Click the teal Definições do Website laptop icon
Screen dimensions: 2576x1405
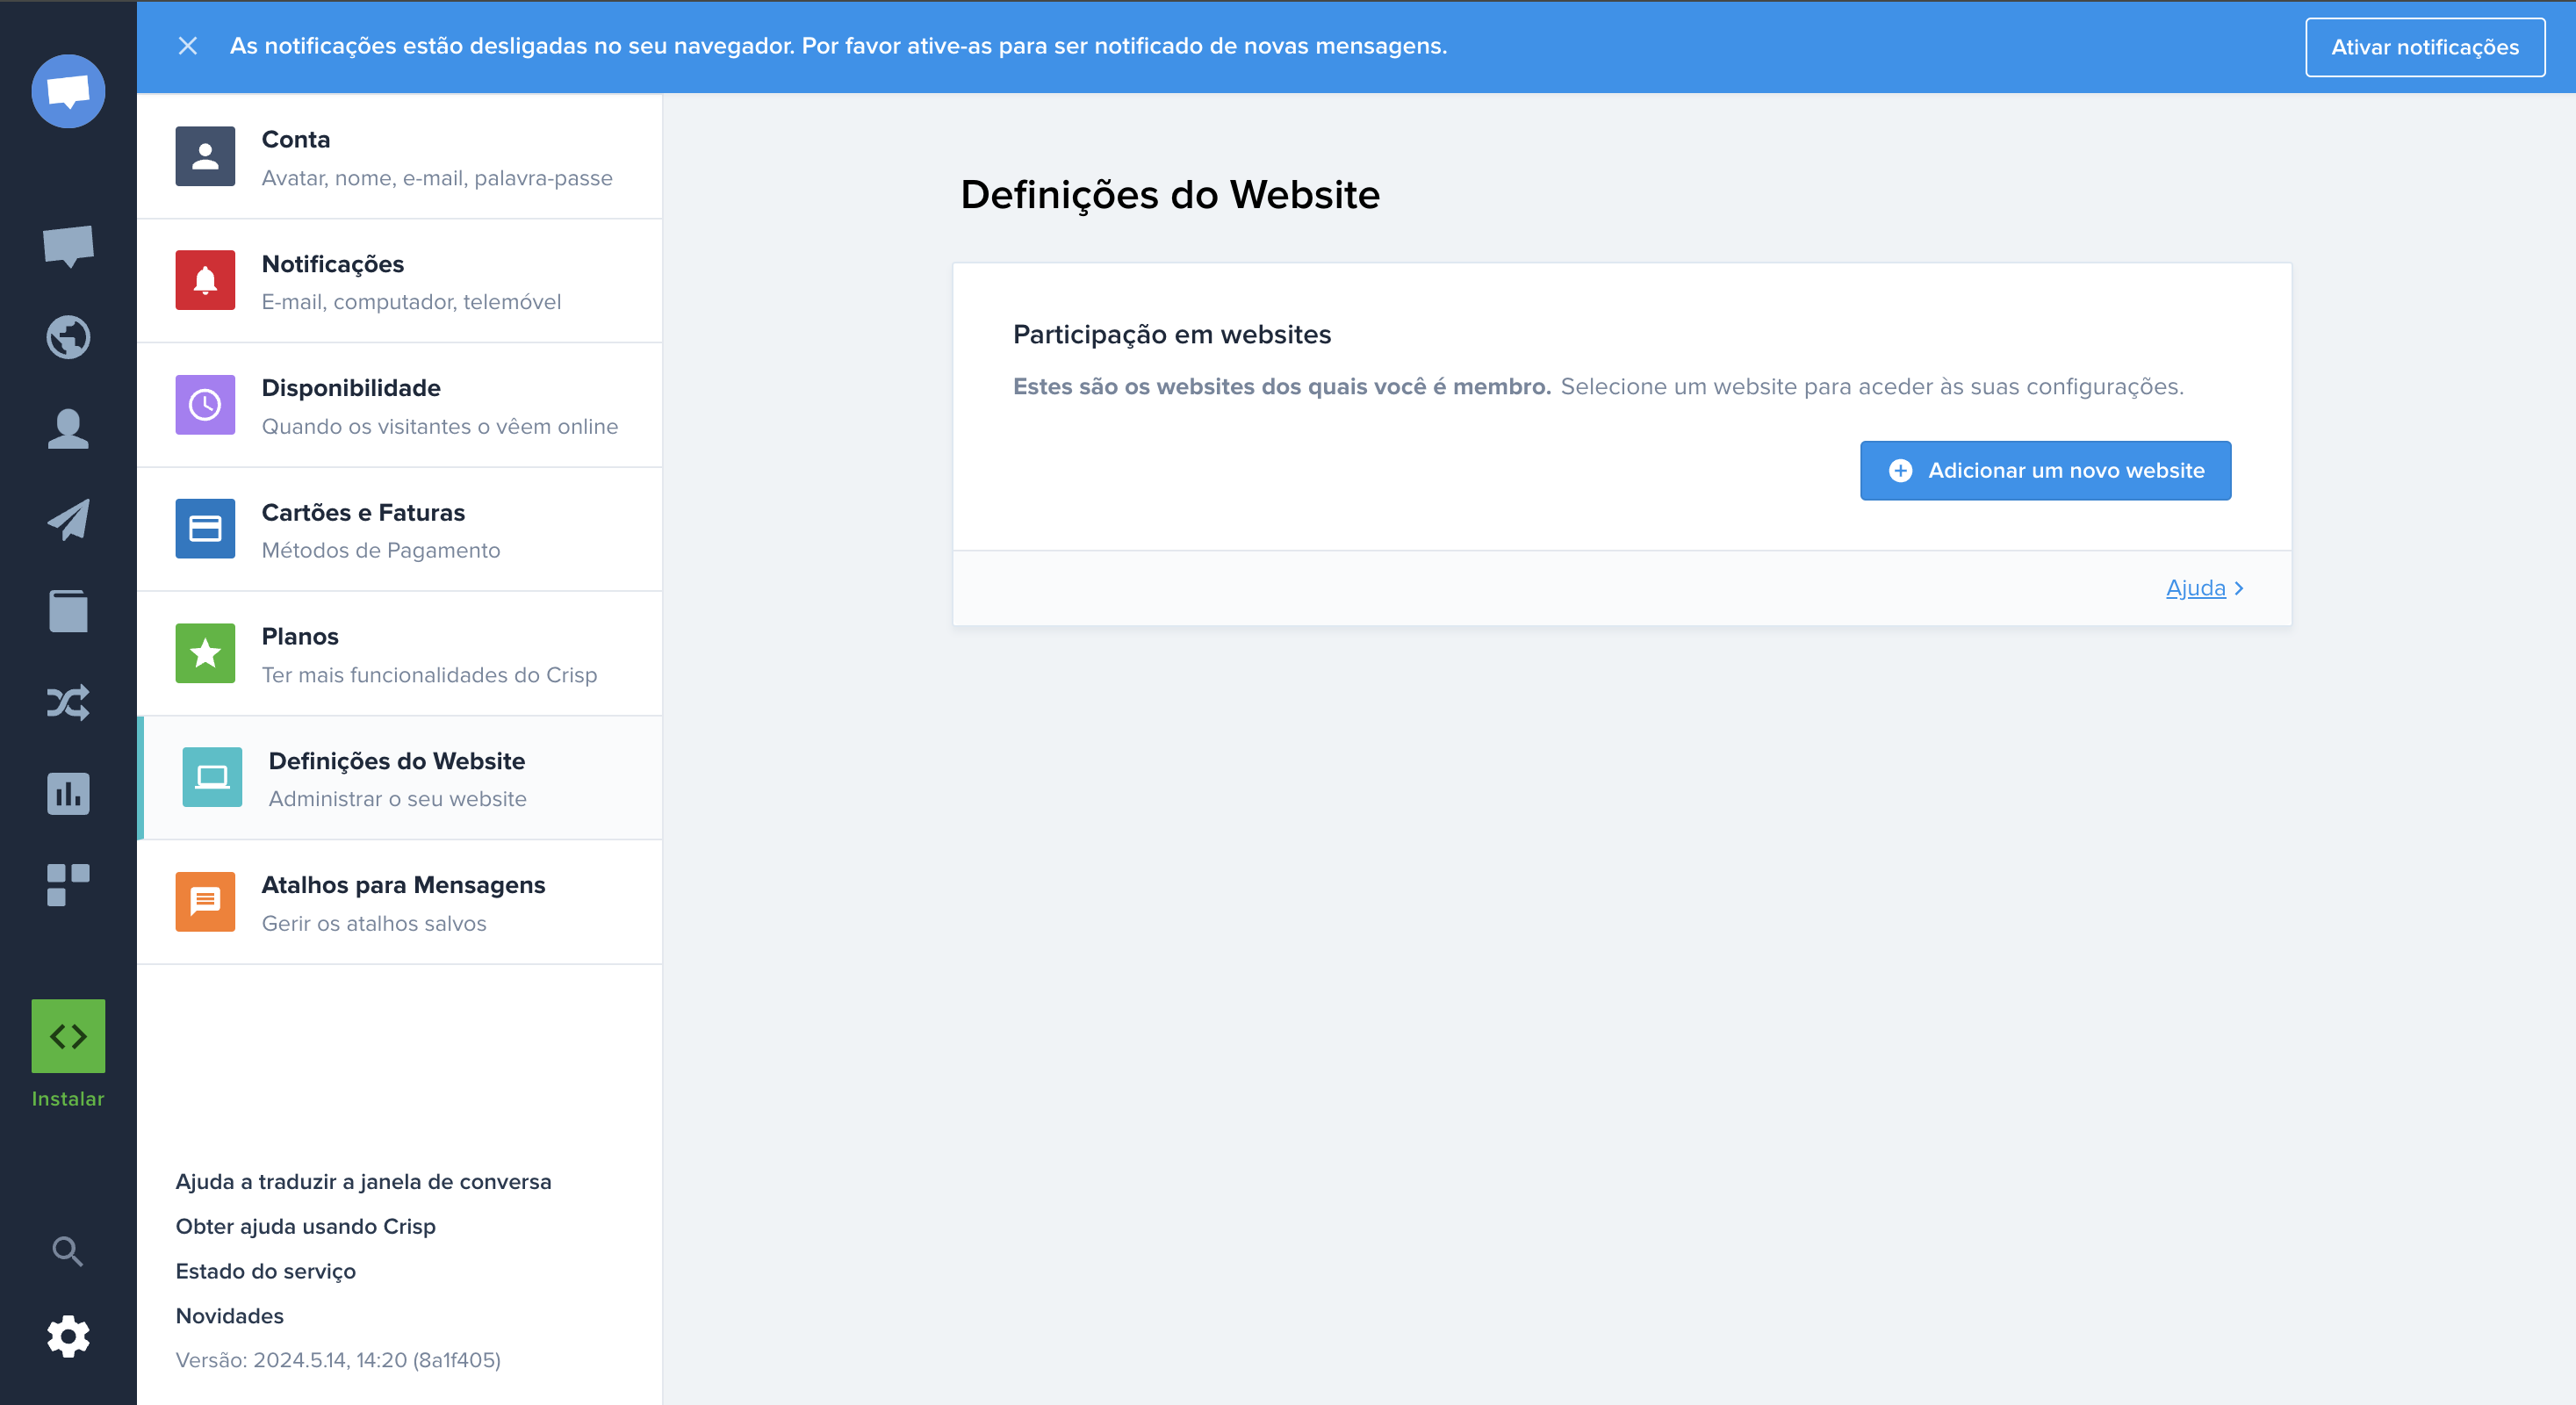212,777
